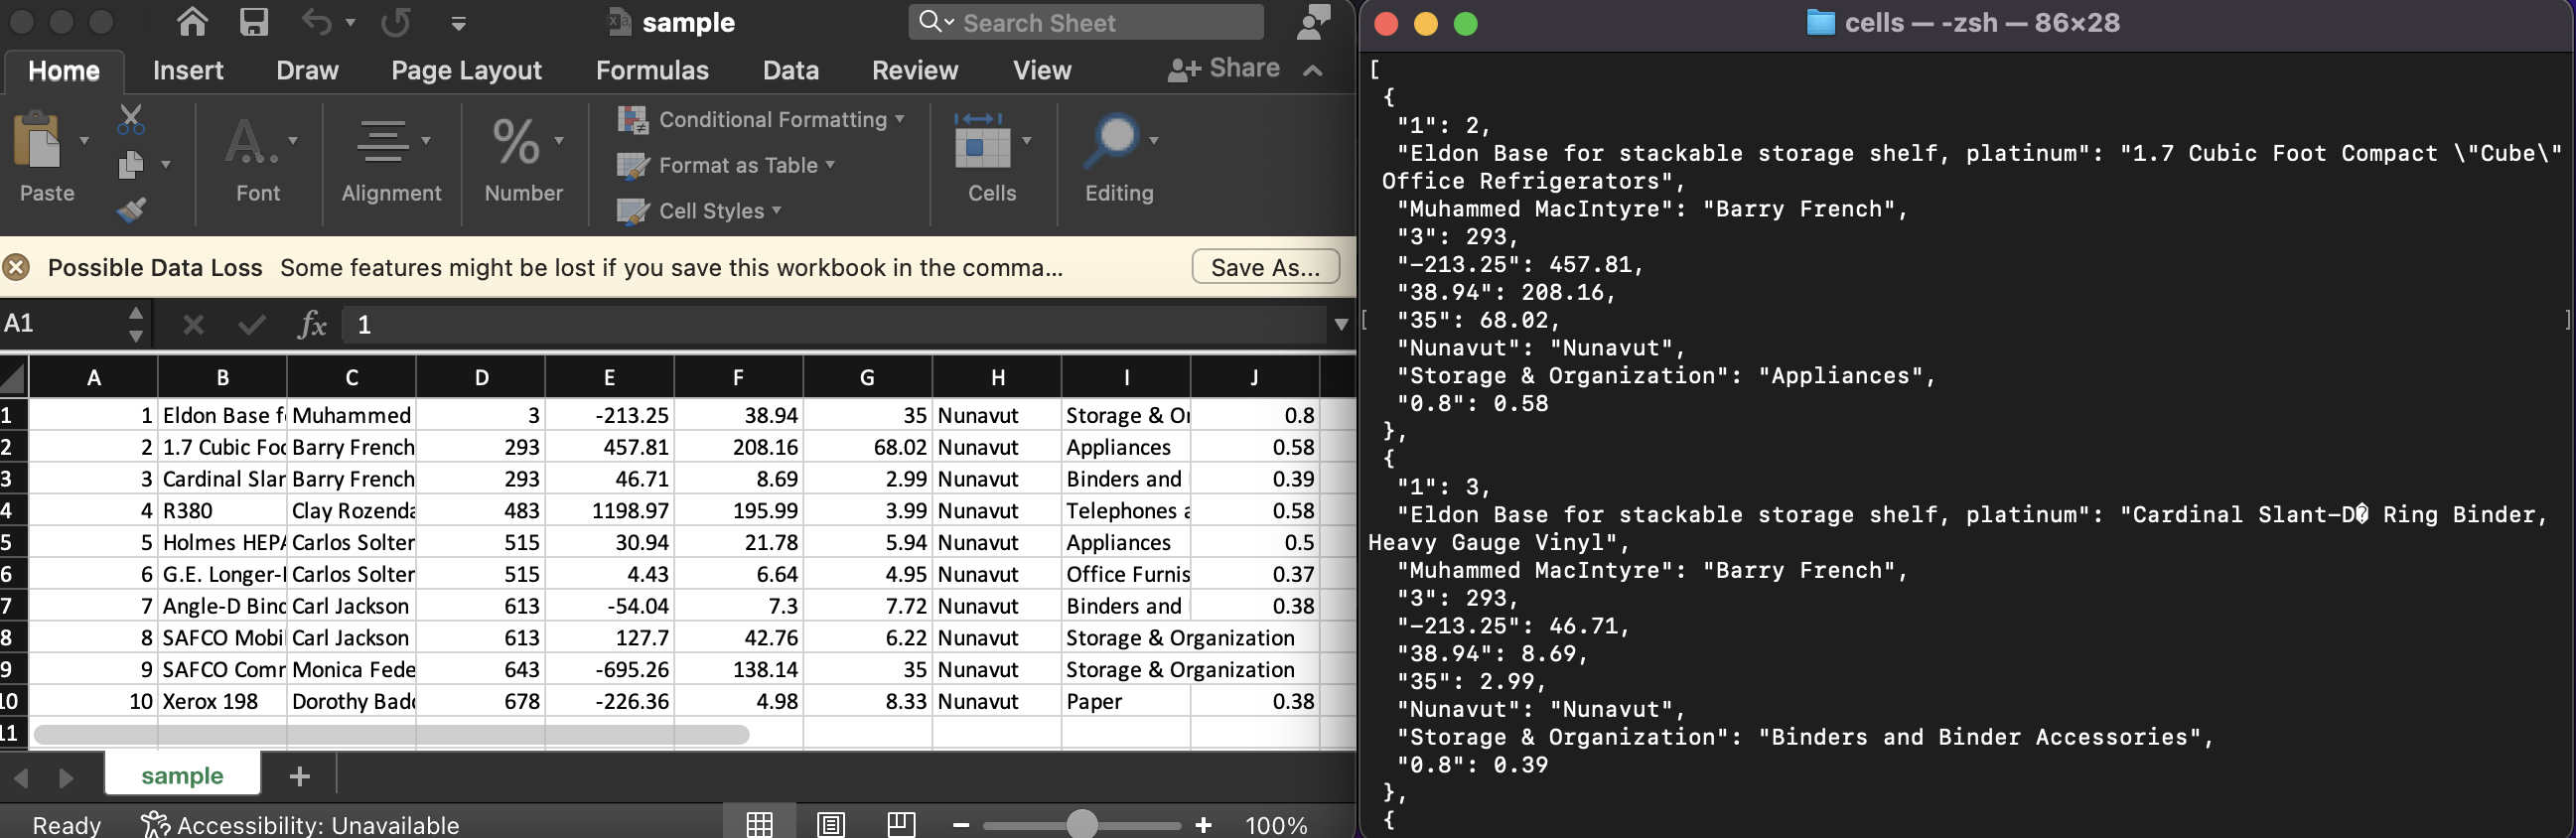This screenshot has height=838, width=2576.
Task: Click the Cut scissors icon
Action: tap(131, 119)
